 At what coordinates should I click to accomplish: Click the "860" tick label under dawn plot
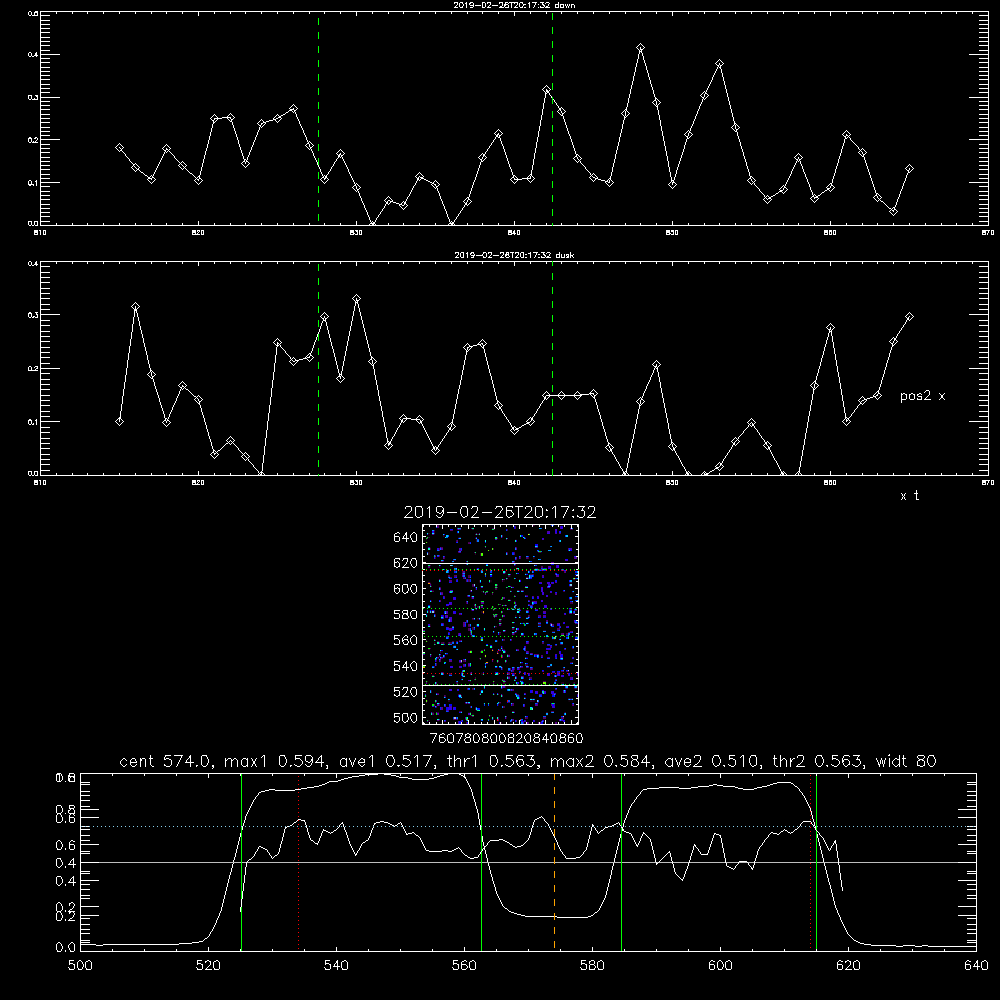pos(830,233)
